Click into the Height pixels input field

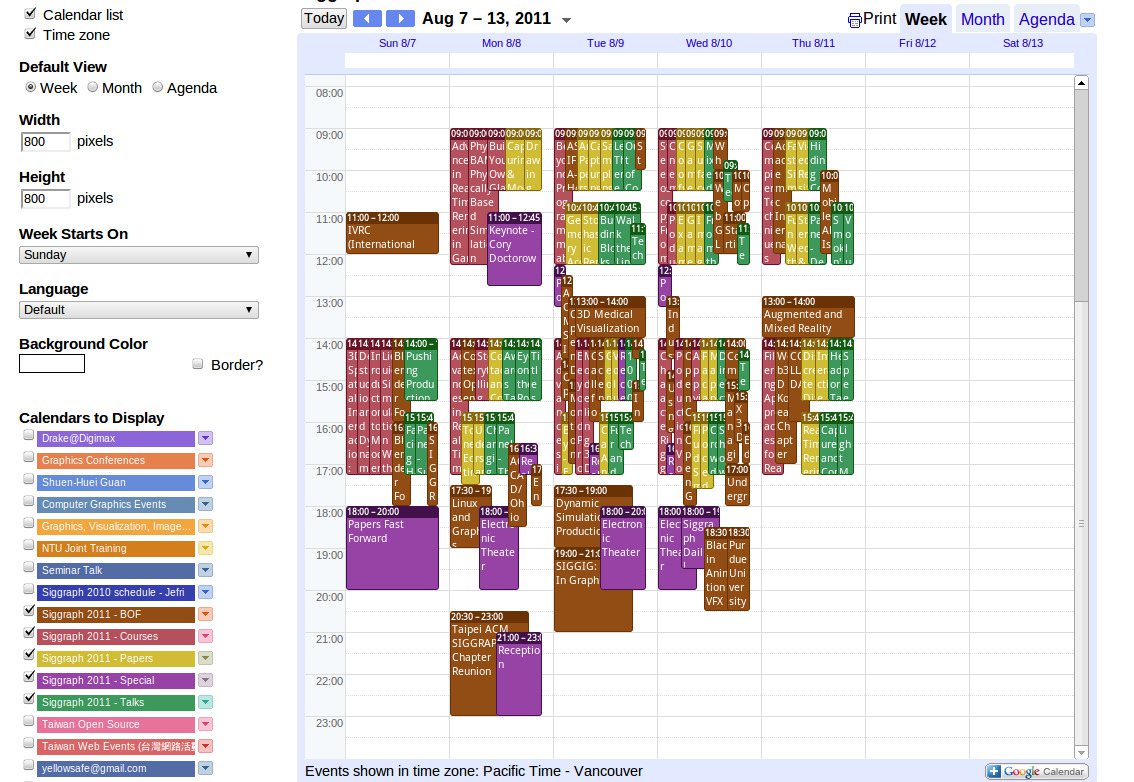[x=45, y=198]
